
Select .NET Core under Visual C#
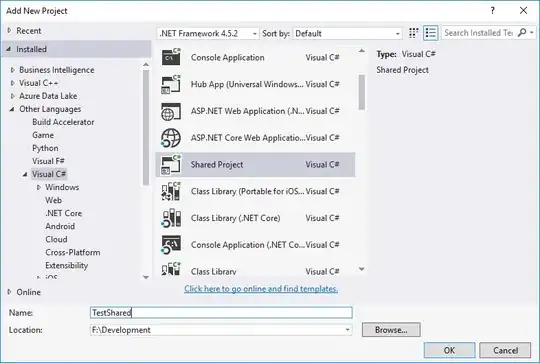[x=63, y=213]
